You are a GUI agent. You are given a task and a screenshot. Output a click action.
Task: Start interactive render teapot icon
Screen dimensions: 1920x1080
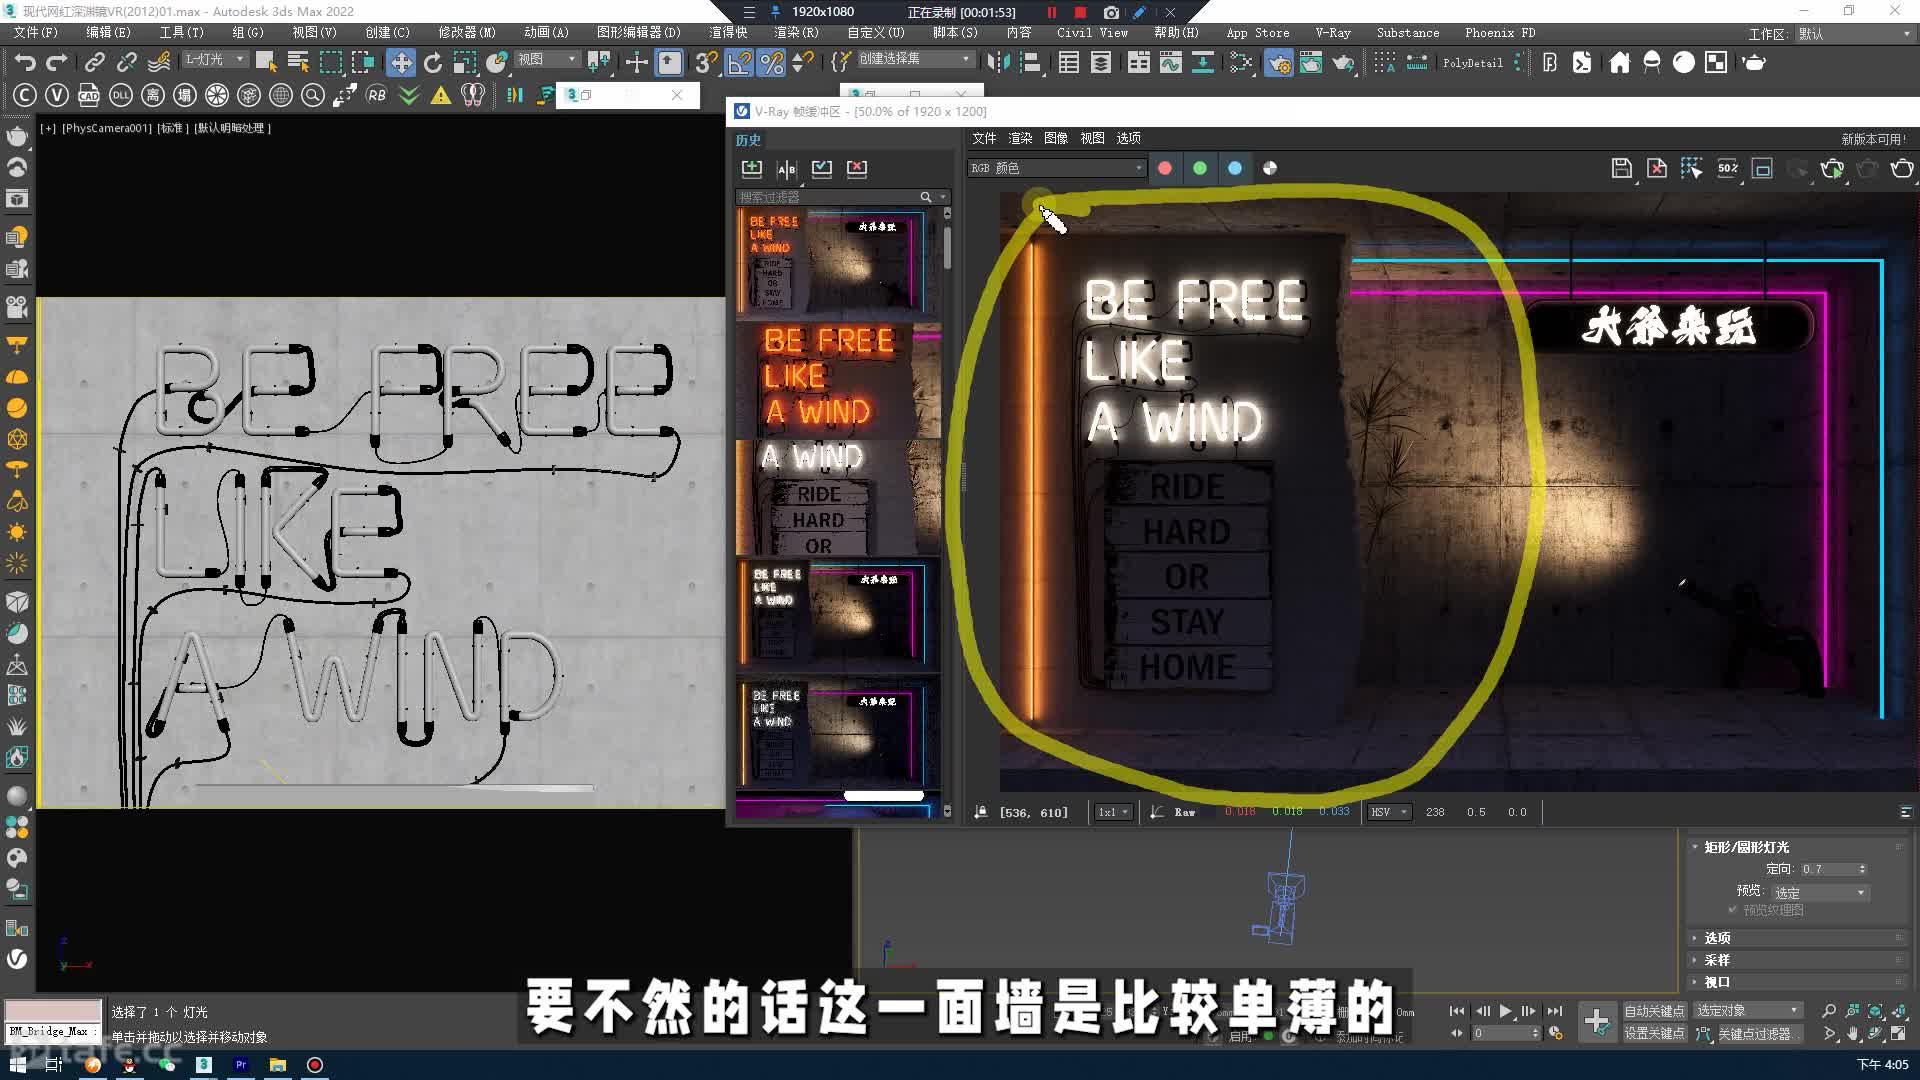coord(1832,168)
